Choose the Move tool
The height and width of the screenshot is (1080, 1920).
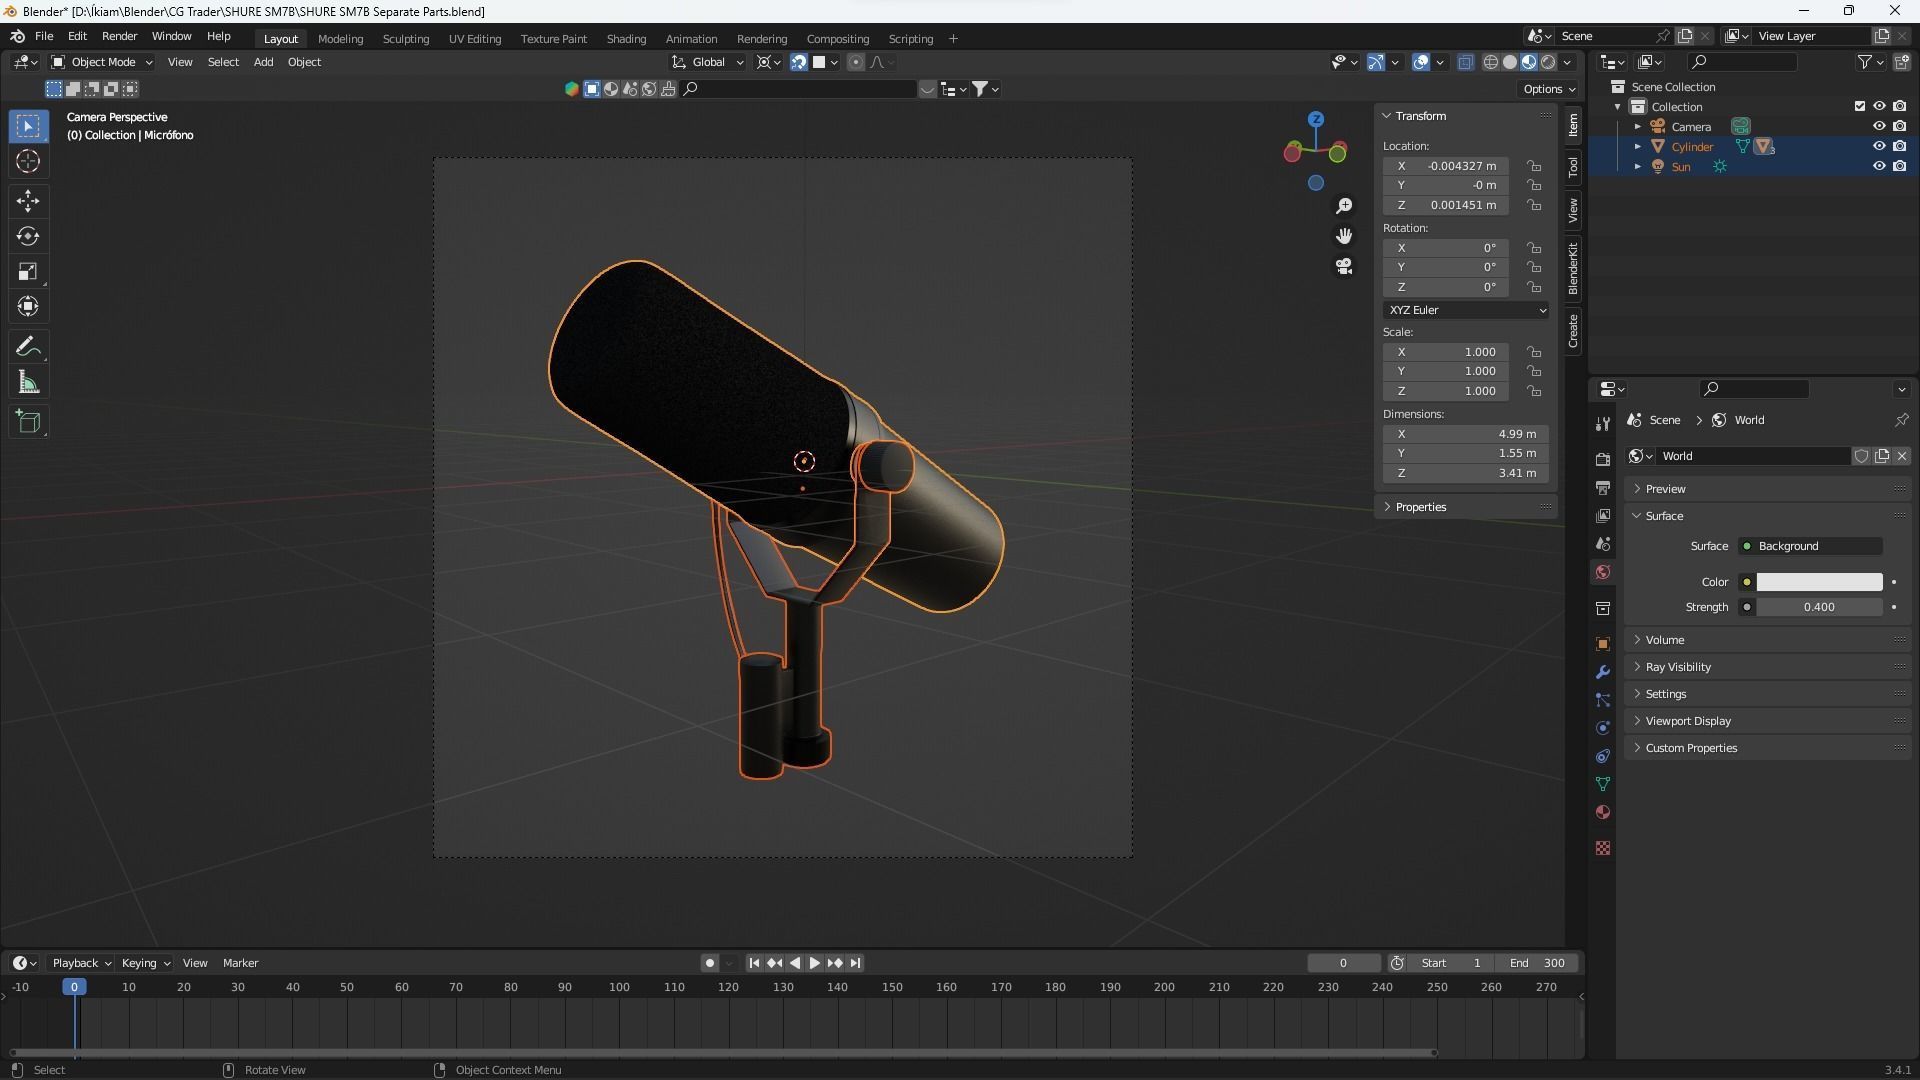28,201
